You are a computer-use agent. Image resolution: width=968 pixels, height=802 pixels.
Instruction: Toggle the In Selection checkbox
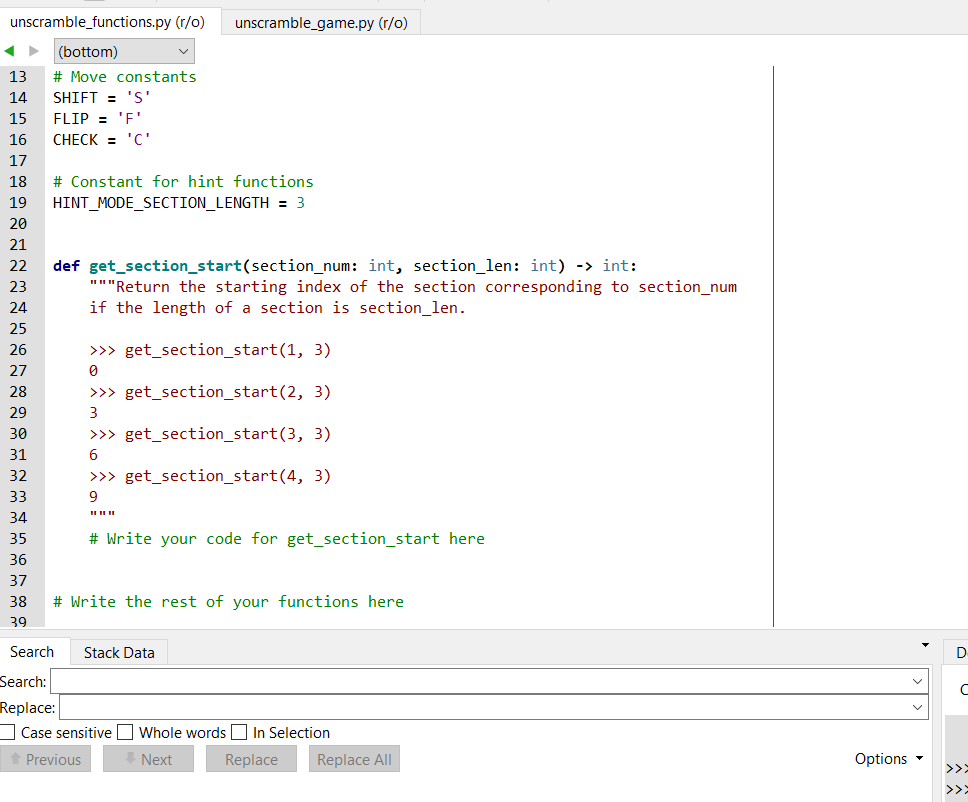pos(239,732)
